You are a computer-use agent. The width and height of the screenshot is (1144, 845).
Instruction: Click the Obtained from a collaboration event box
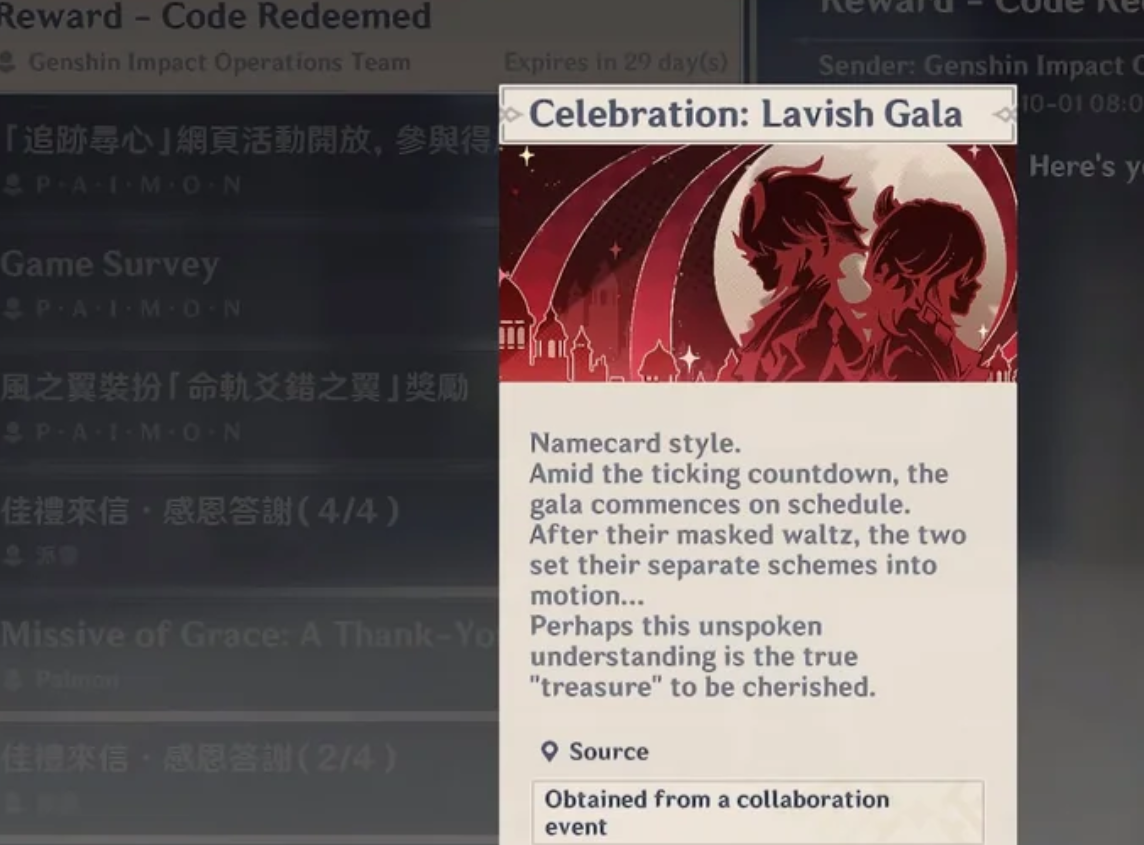(757, 812)
